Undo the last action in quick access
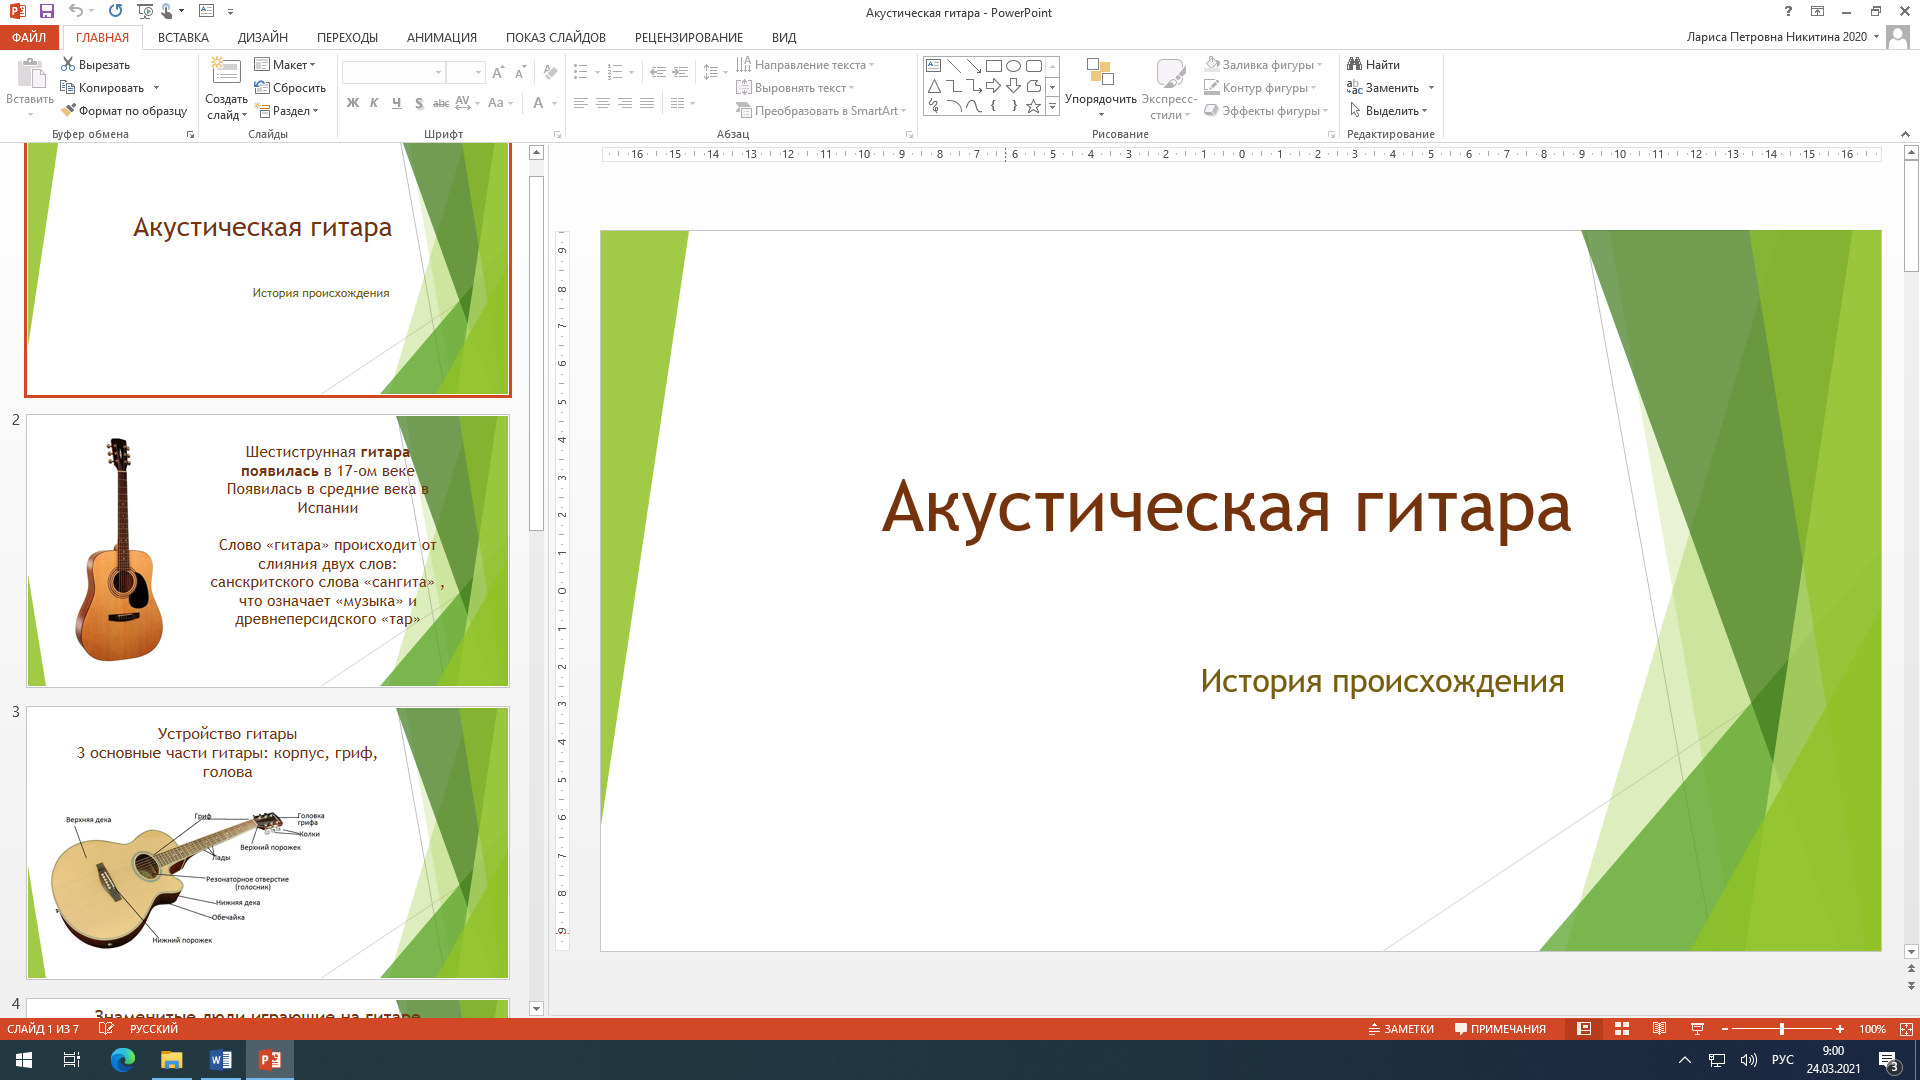The height and width of the screenshot is (1080, 1920). (76, 11)
